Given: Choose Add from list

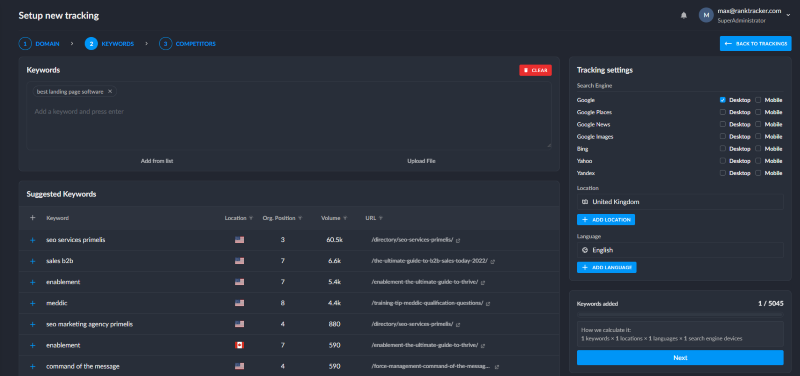Looking at the screenshot, I should 157,161.
